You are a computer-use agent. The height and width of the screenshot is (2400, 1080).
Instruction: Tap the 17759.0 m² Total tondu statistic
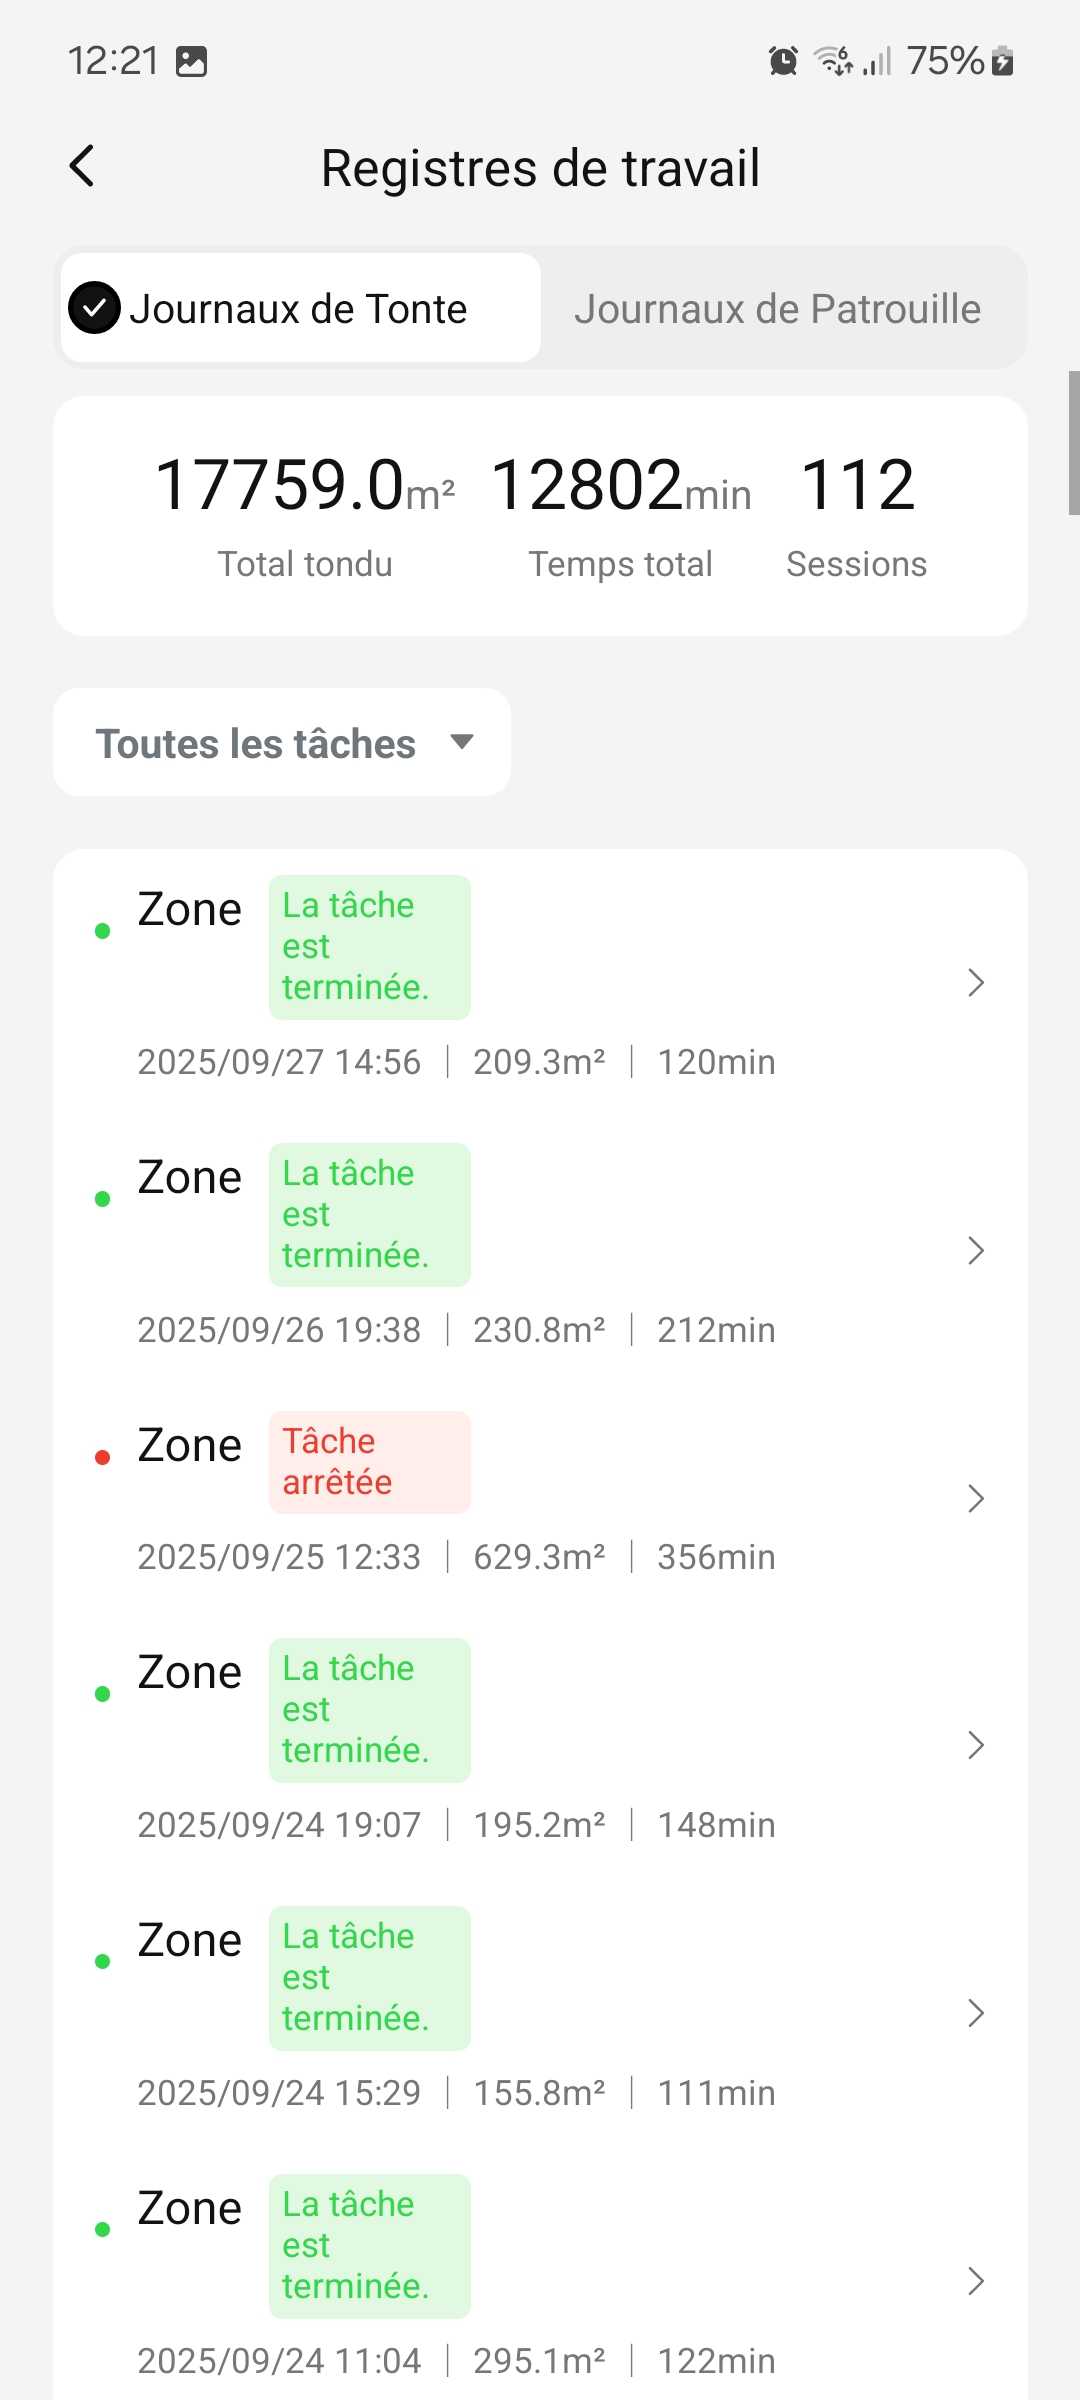pos(305,515)
